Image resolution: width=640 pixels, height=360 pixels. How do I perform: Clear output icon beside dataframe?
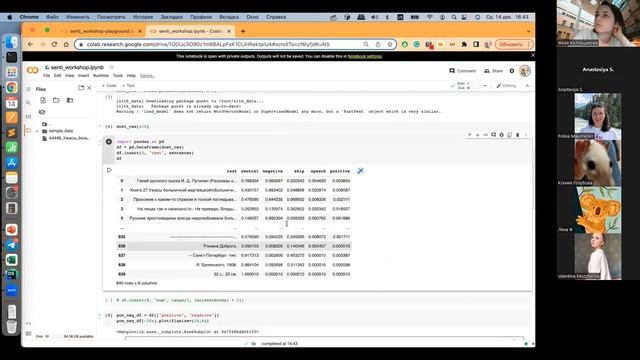[109, 170]
